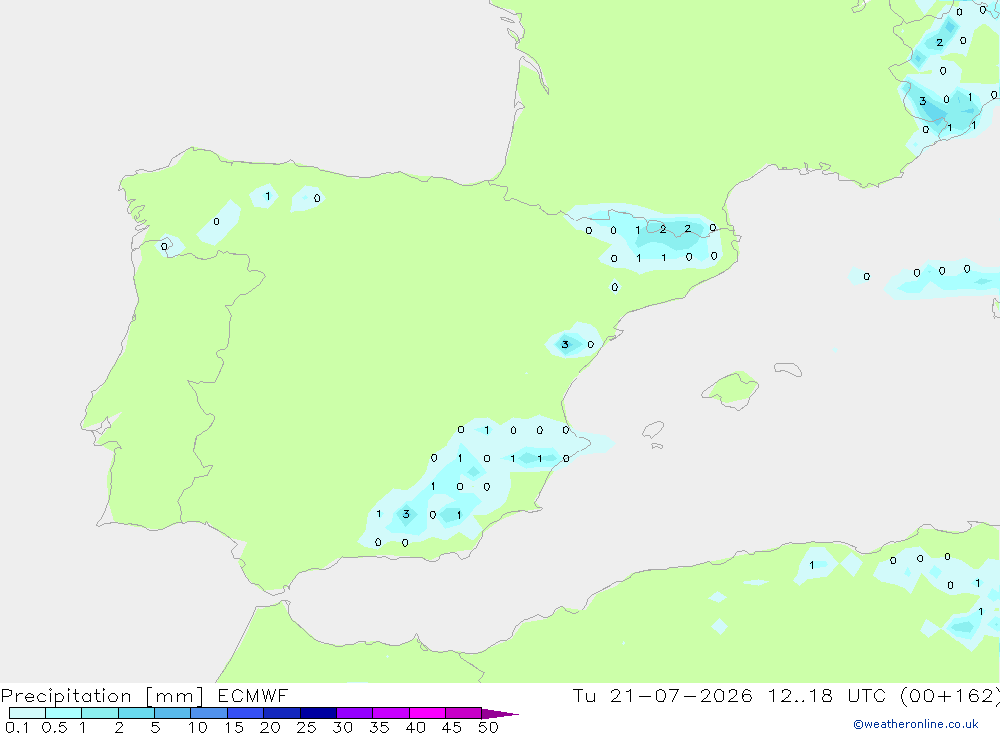This screenshot has height=733, width=1000.
Task: Click the "3" value over southeastern France
Action: pos(923,101)
